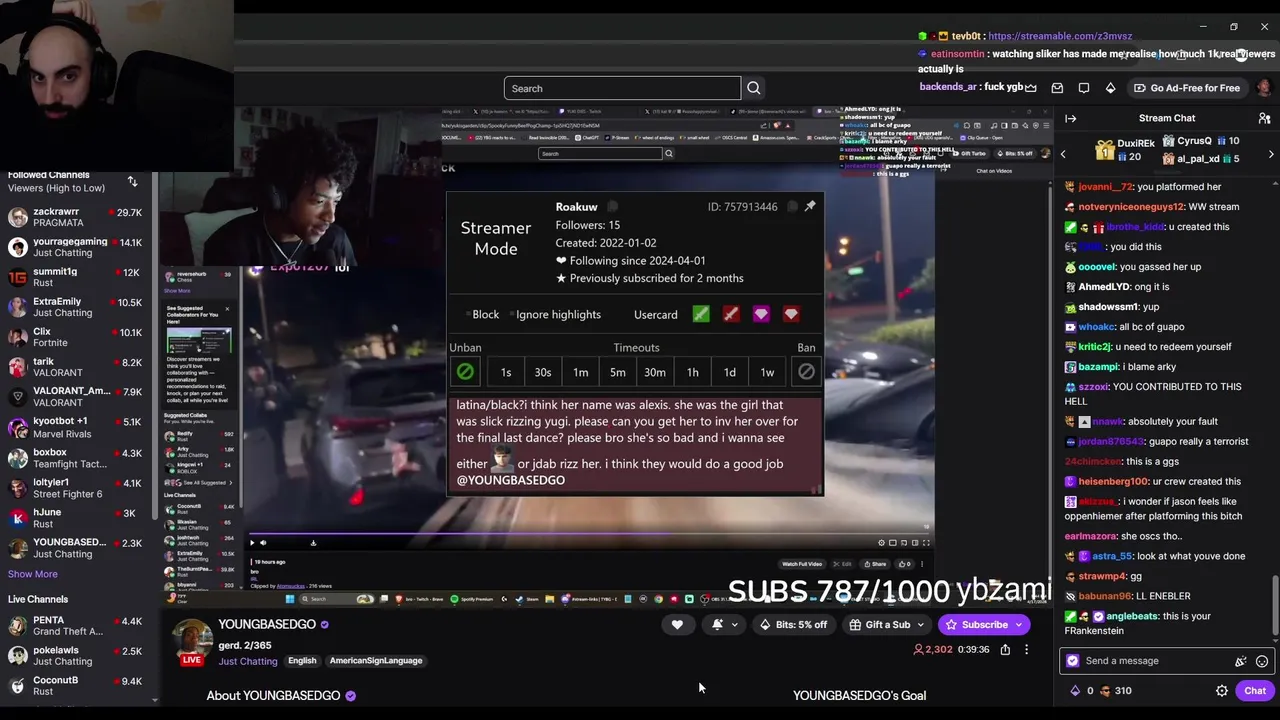Open tarik VALORANT channel in sidebar

(75, 367)
